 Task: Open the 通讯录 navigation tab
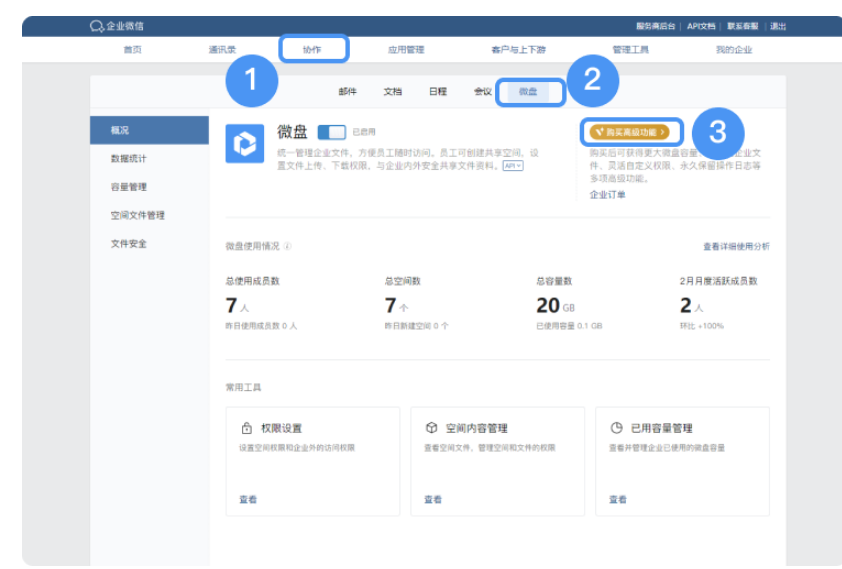click(x=222, y=49)
